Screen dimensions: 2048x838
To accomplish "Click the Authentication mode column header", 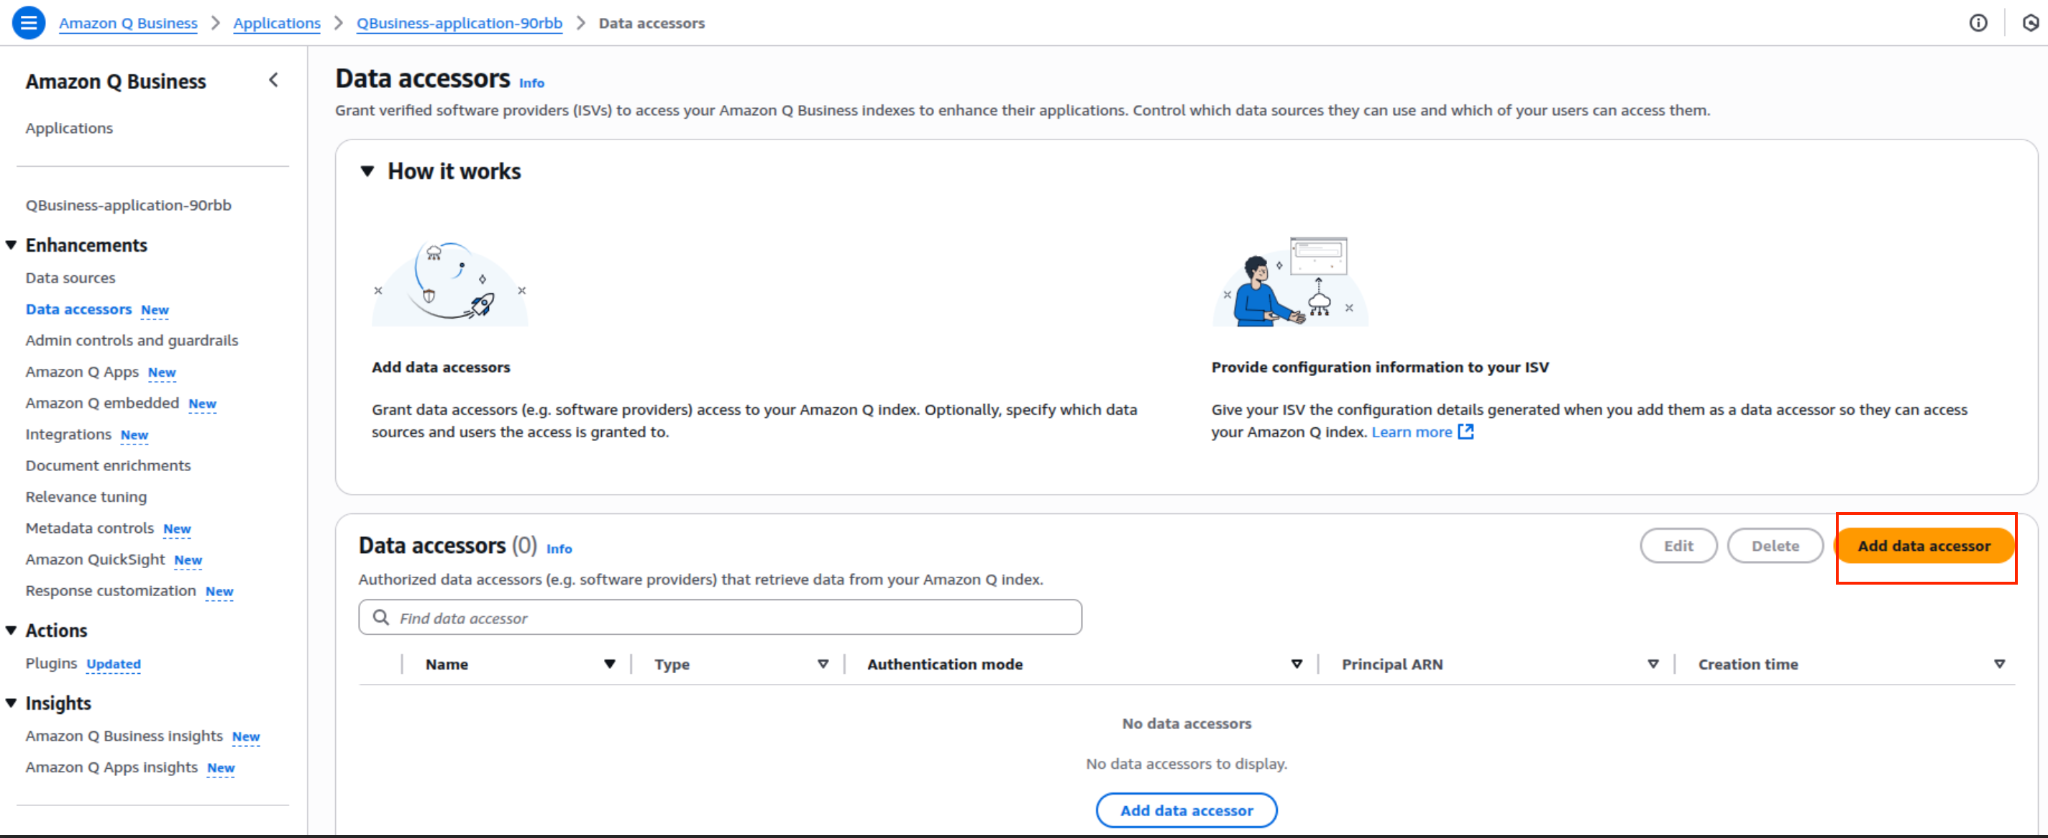I will click(945, 664).
